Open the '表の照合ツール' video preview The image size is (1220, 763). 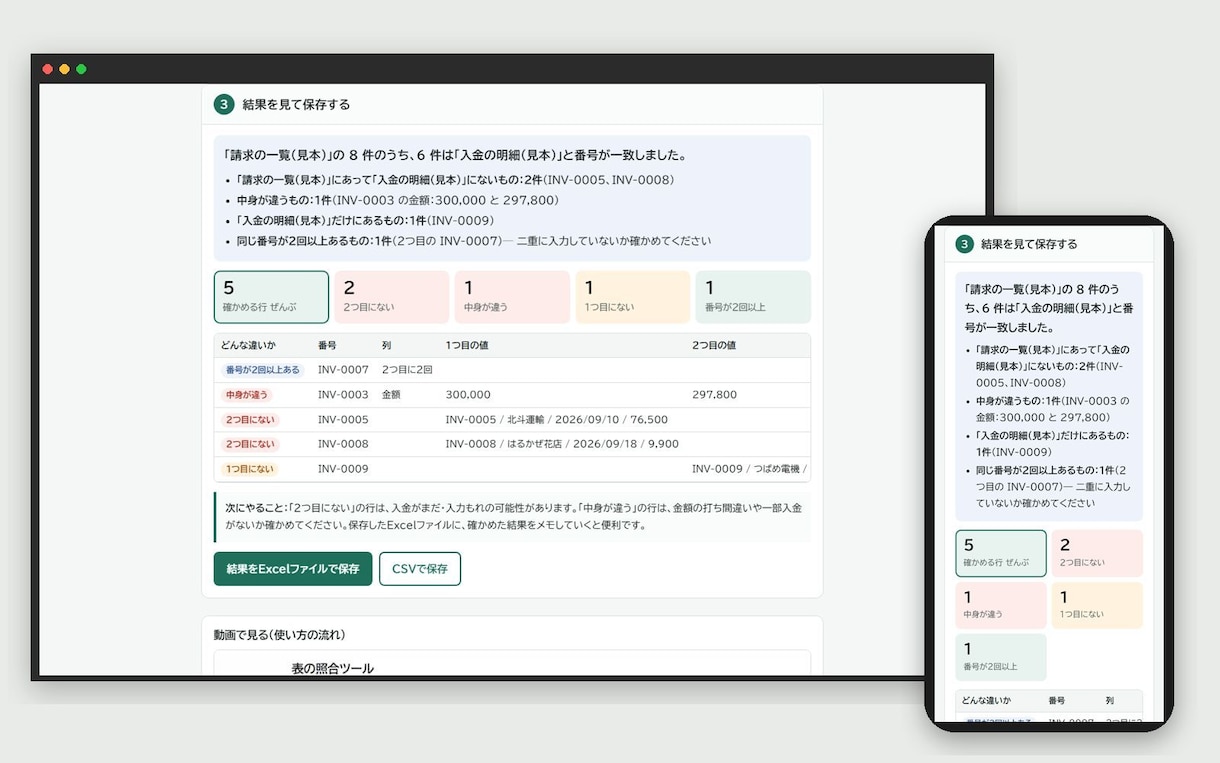point(512,663)
